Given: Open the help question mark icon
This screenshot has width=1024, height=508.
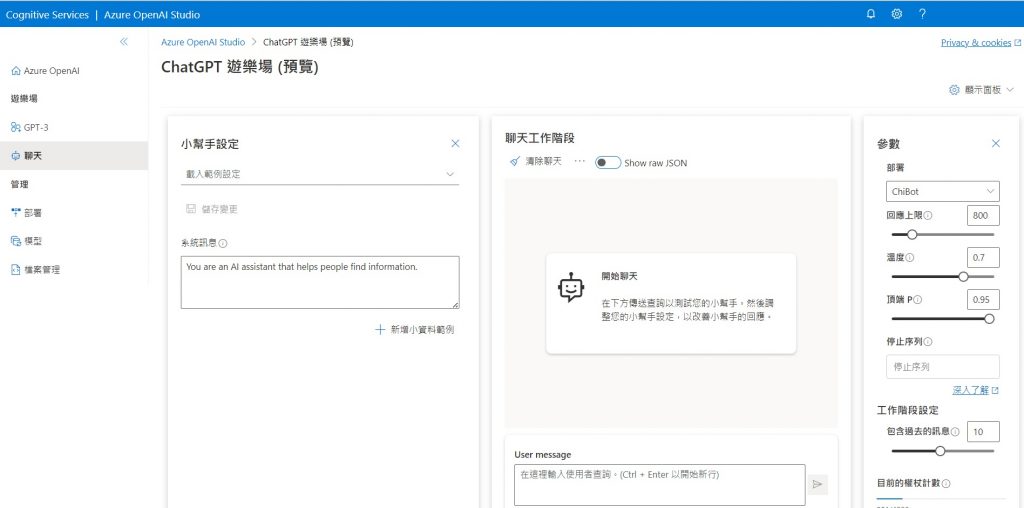Looking at the screenshot, I should (922, 14).
